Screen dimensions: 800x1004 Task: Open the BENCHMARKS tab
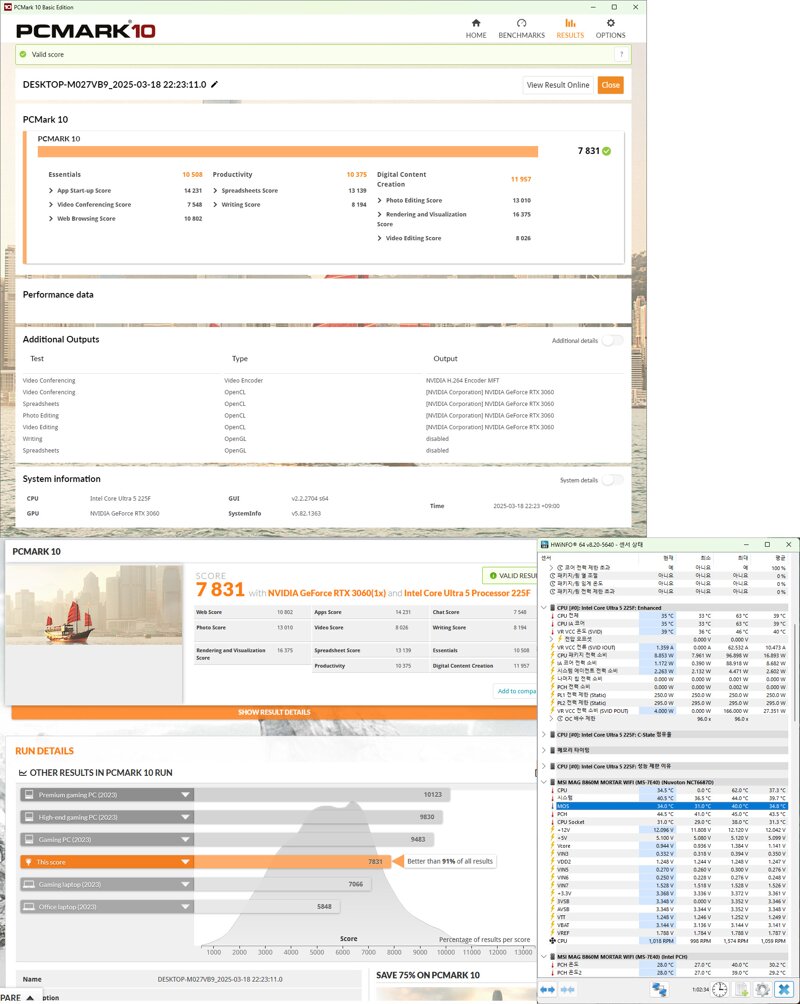tap(521, 29)
